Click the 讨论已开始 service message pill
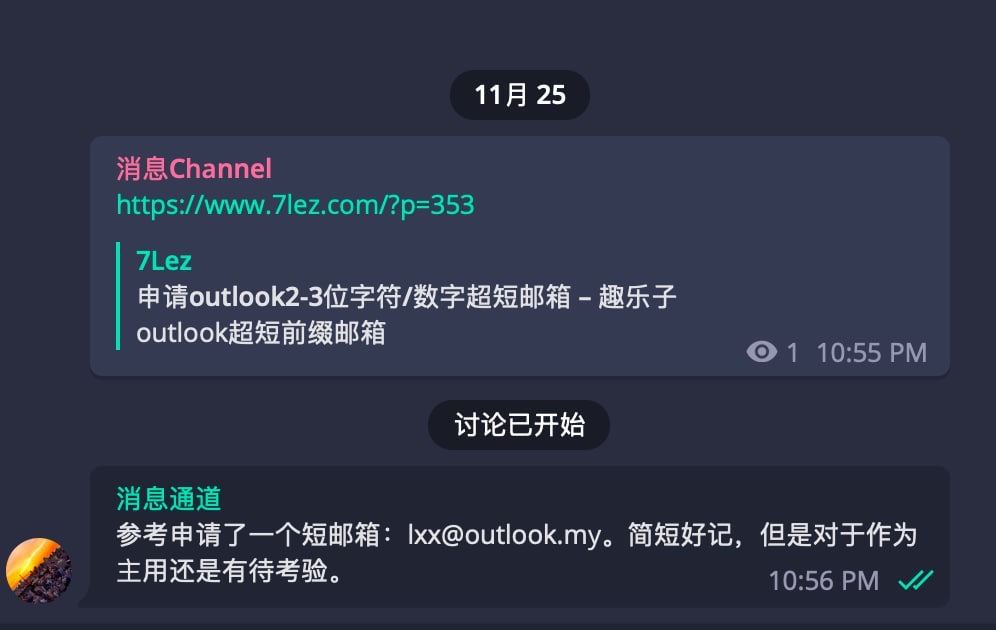 click(519, 425)
